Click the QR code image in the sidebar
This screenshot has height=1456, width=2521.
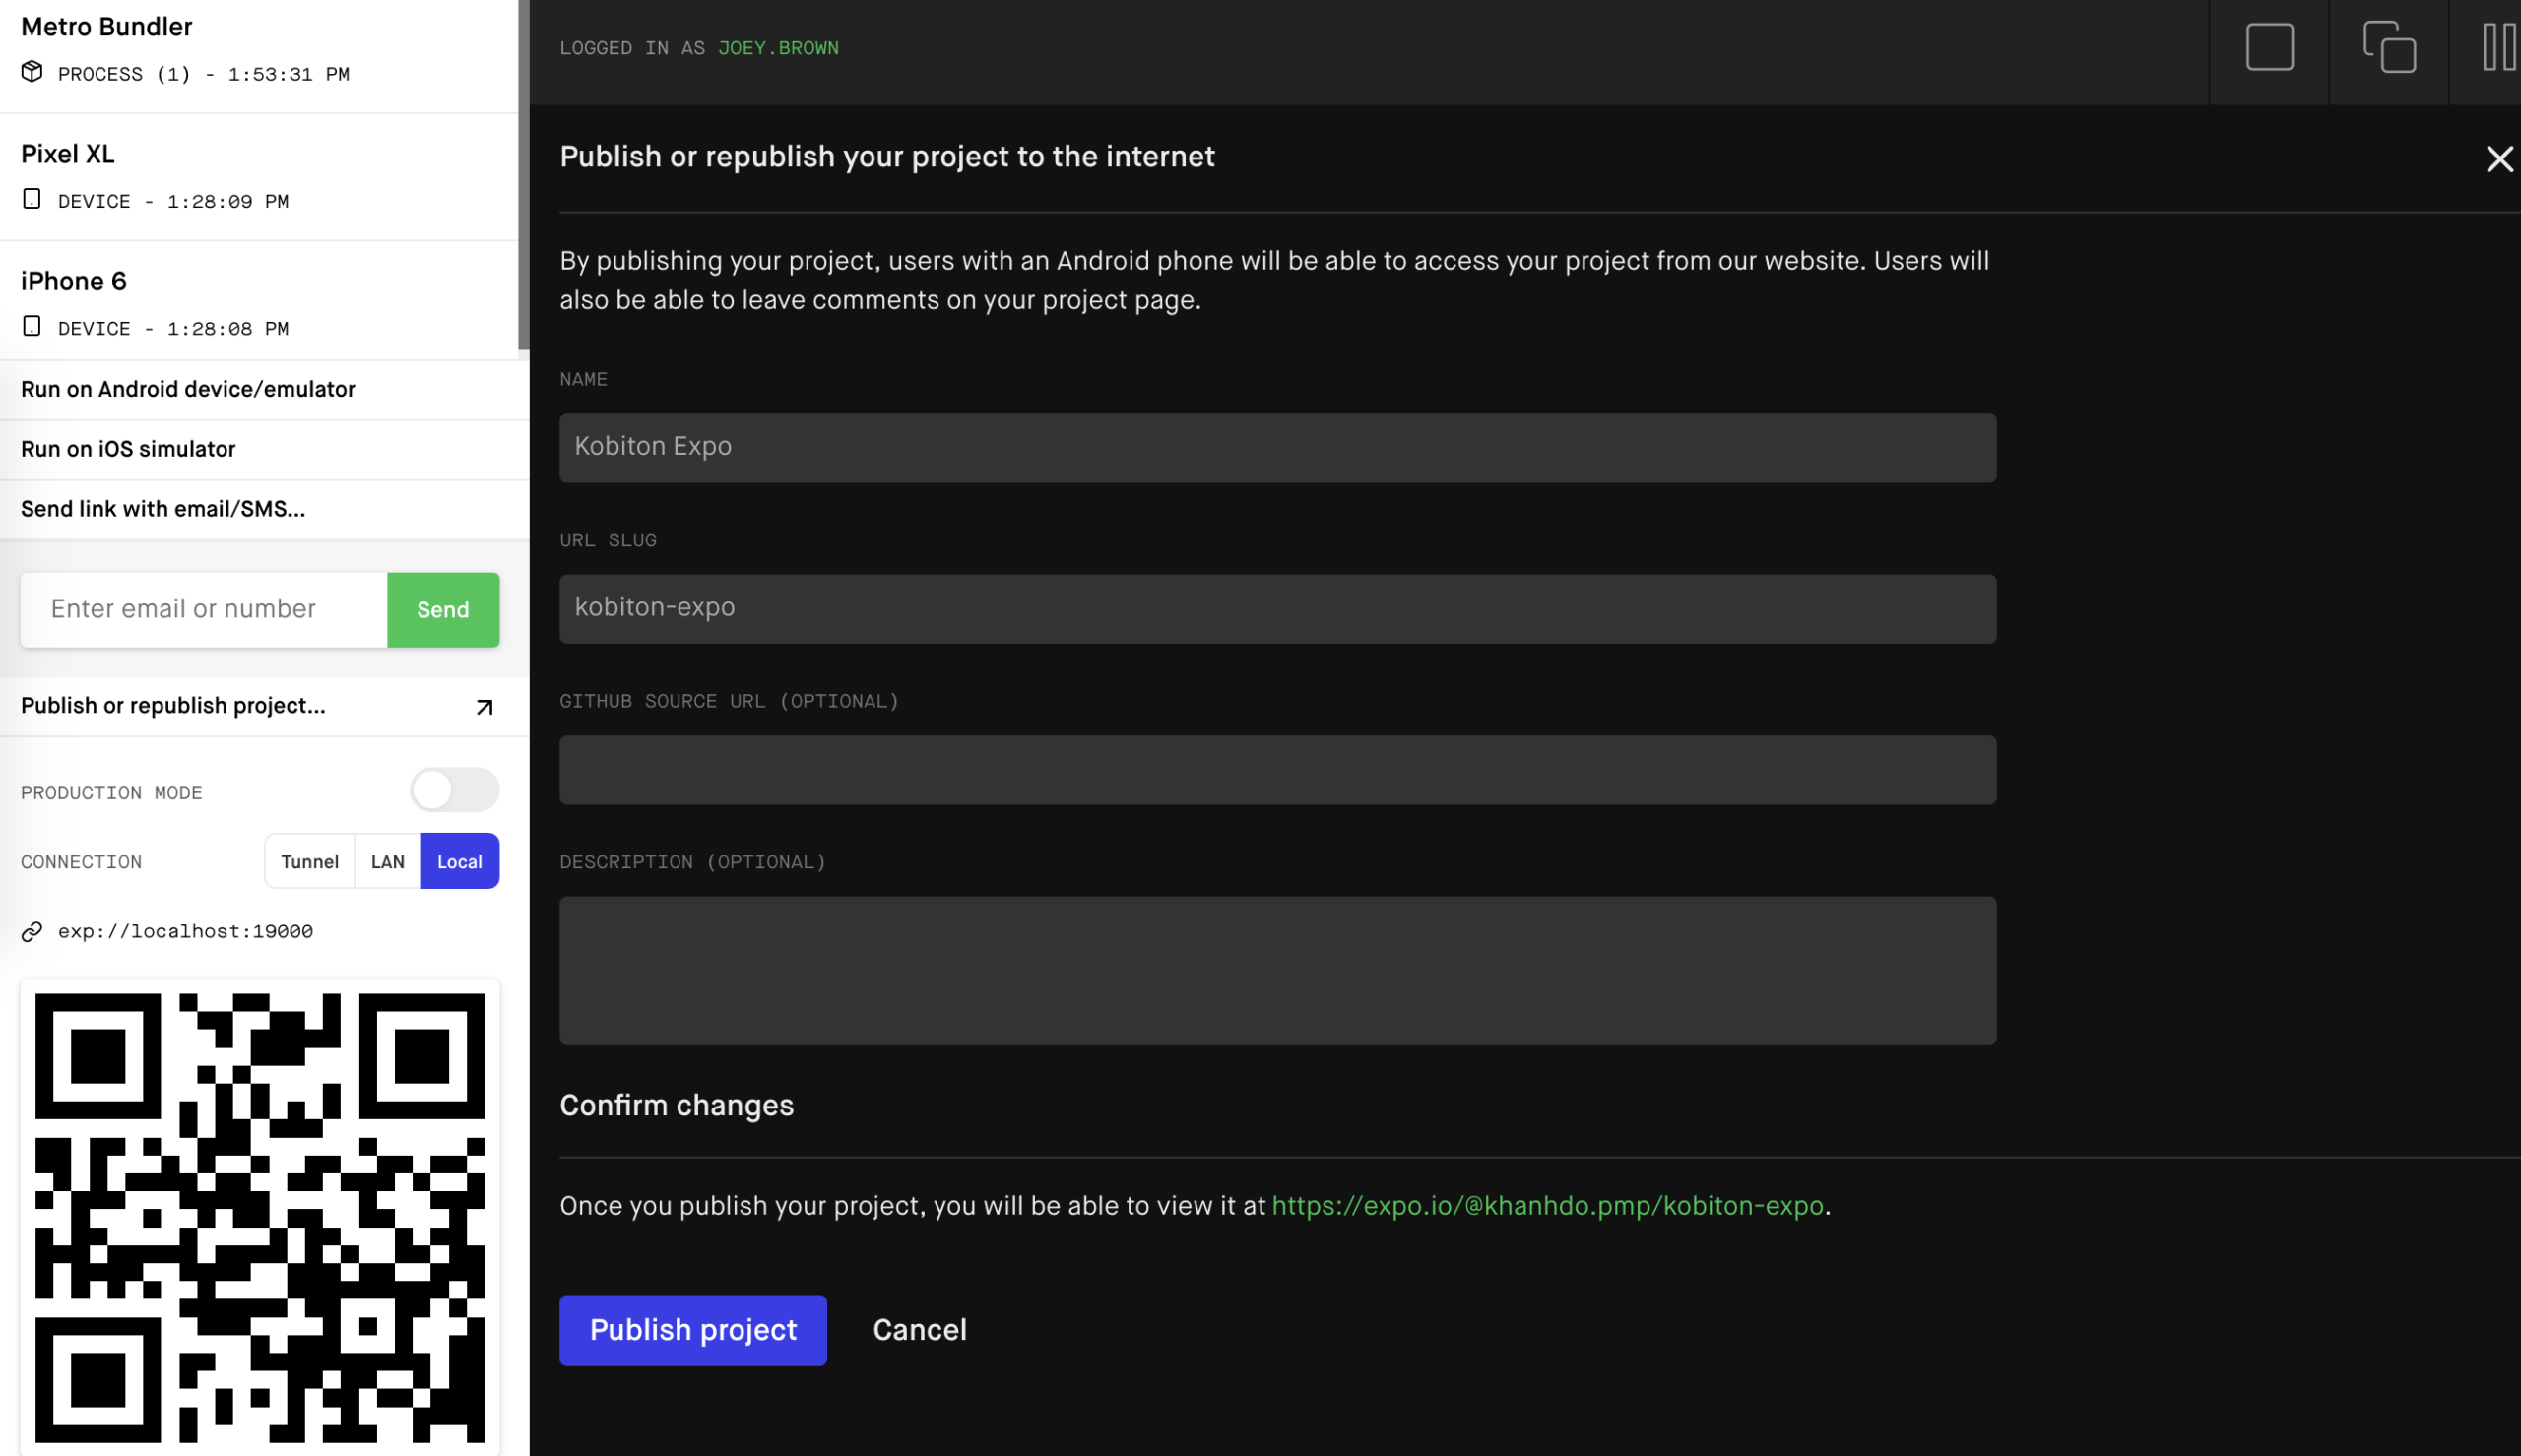260,1218
